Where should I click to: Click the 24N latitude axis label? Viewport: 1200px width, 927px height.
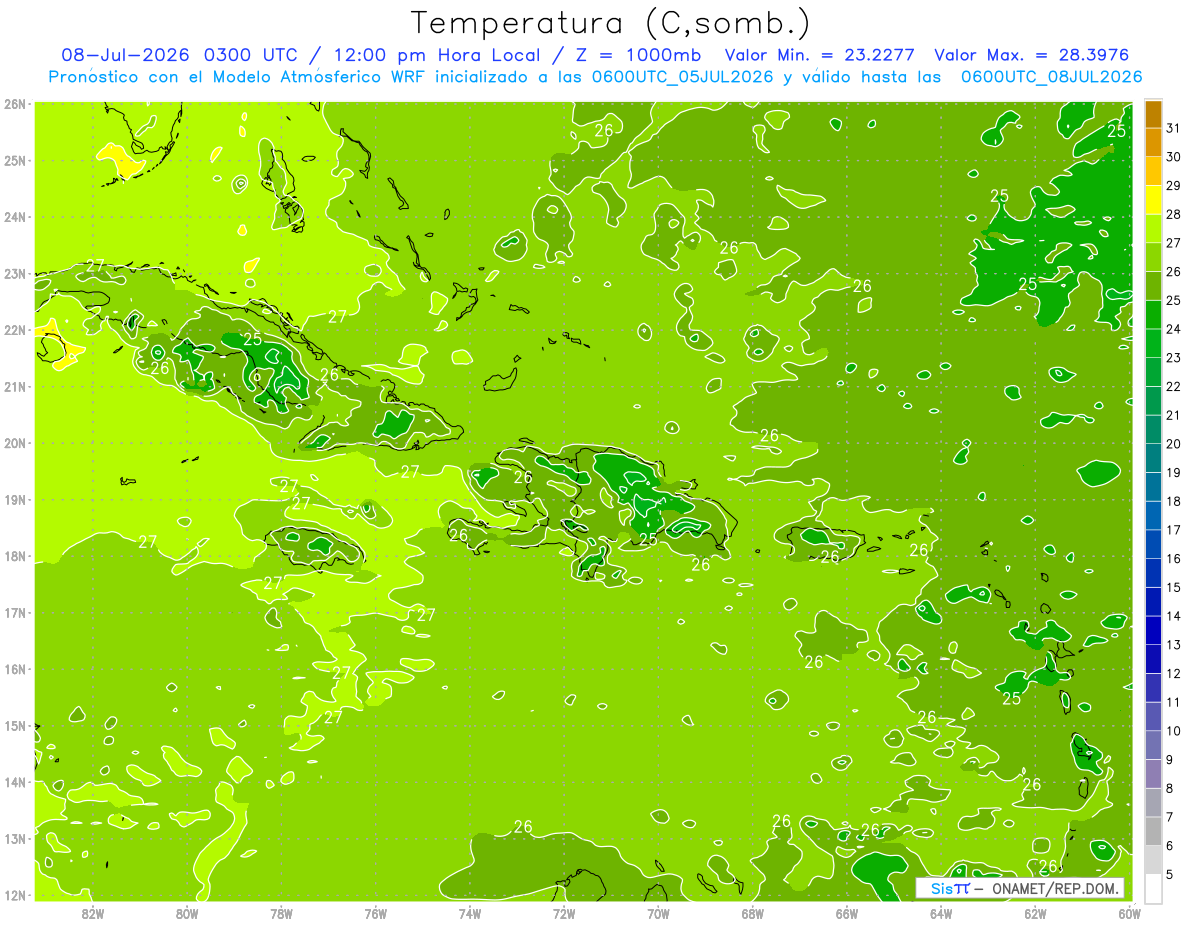15,217
